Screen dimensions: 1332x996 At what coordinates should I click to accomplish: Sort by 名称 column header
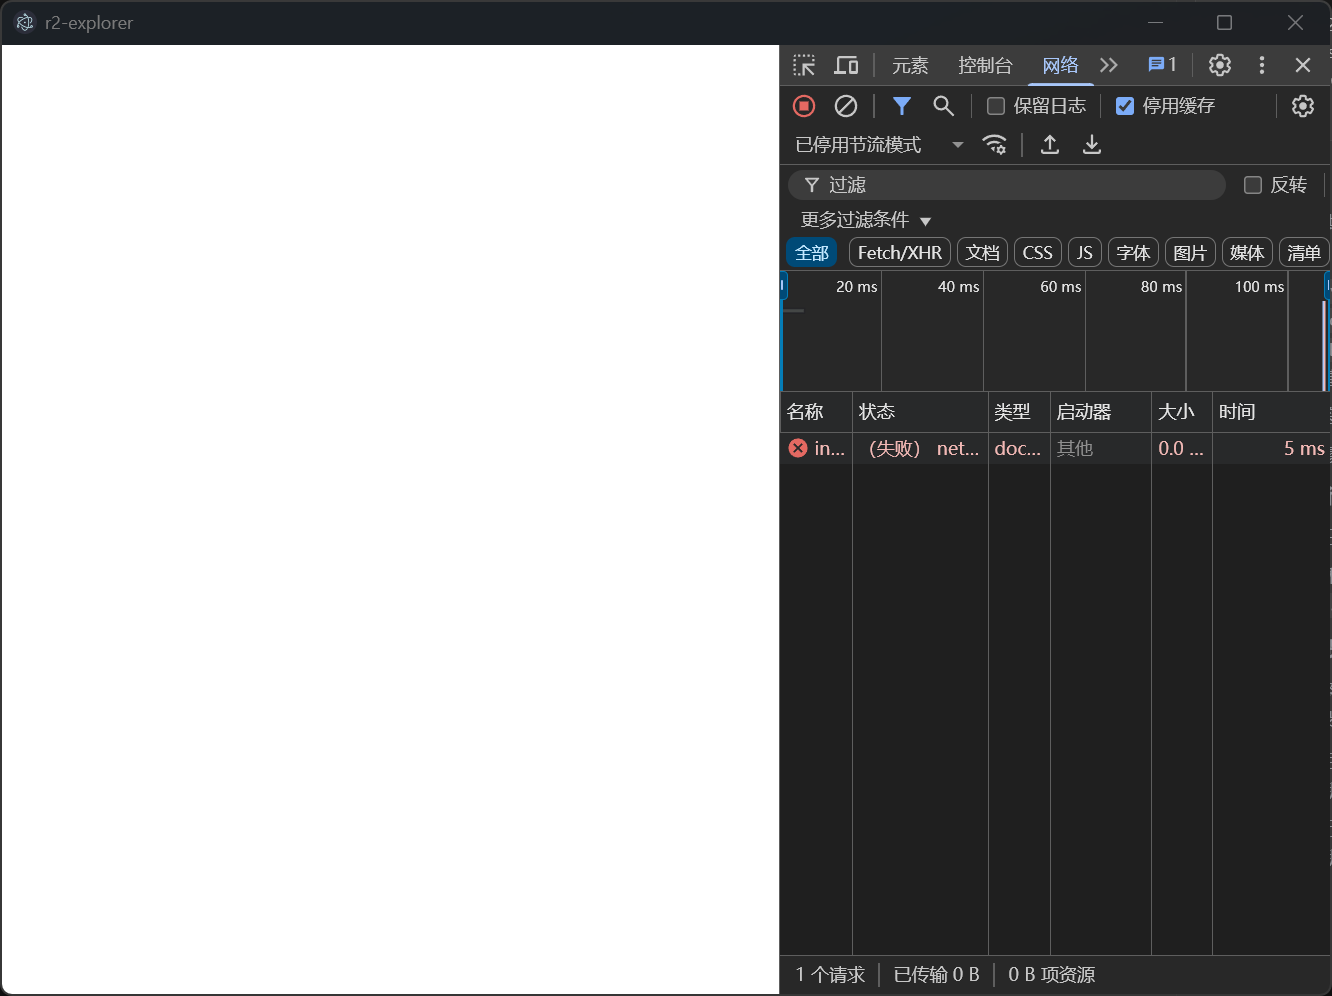pyautogui.click(x=816, y=412)
